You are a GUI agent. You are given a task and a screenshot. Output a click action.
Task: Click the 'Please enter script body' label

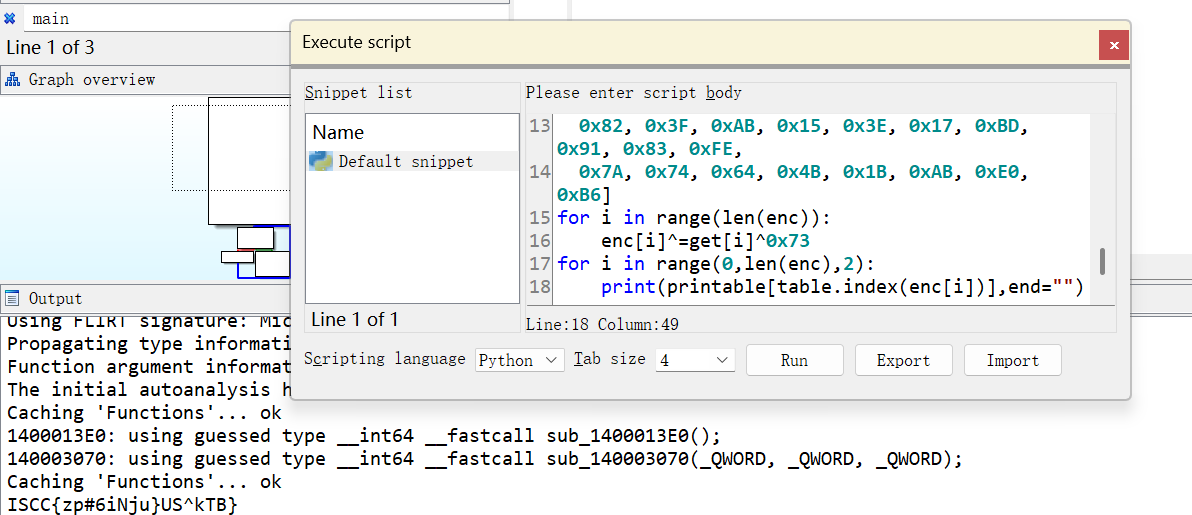click(633, 93)
